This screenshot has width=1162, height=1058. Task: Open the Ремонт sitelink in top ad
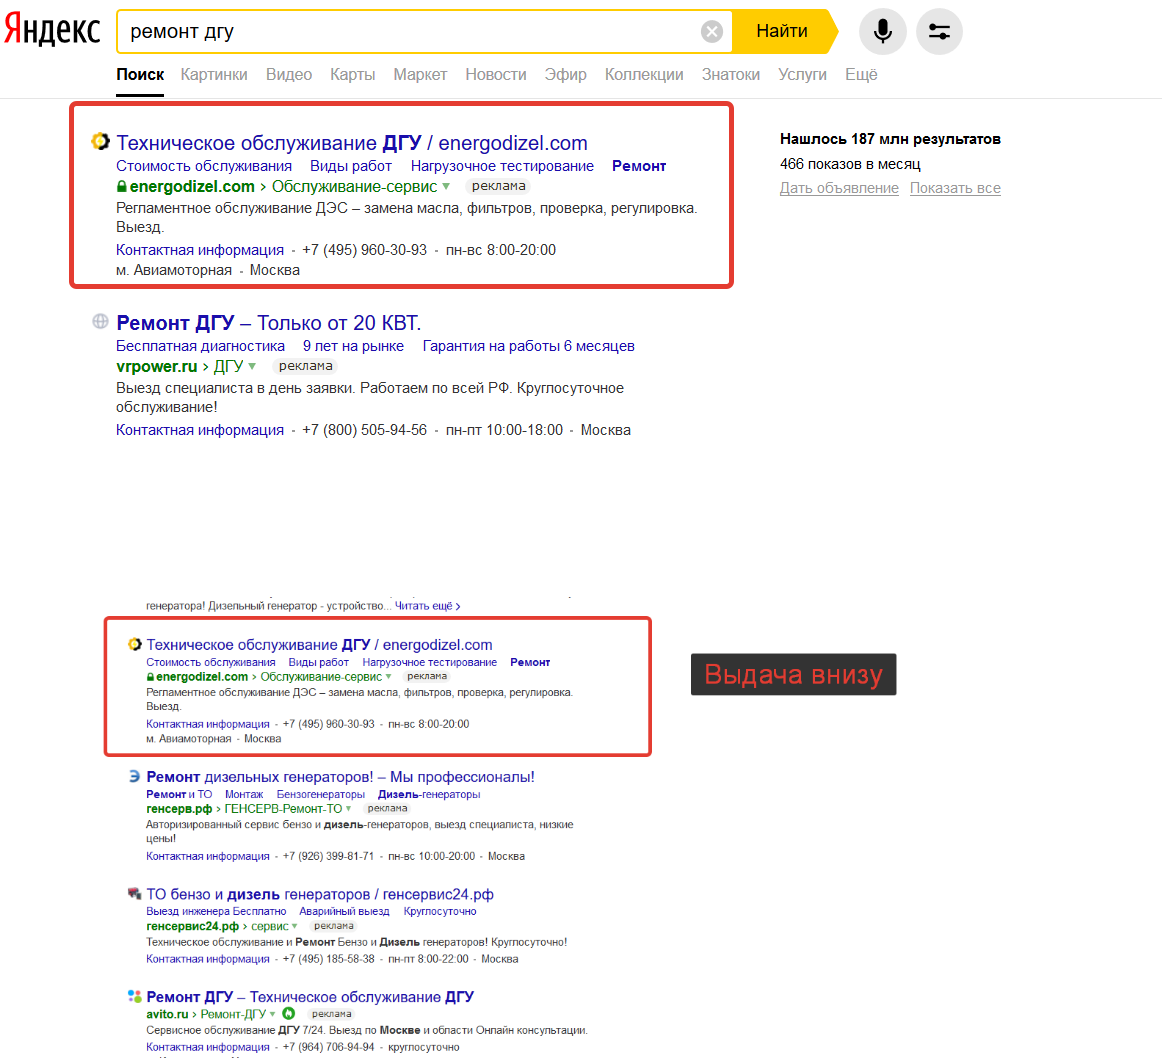639,166
